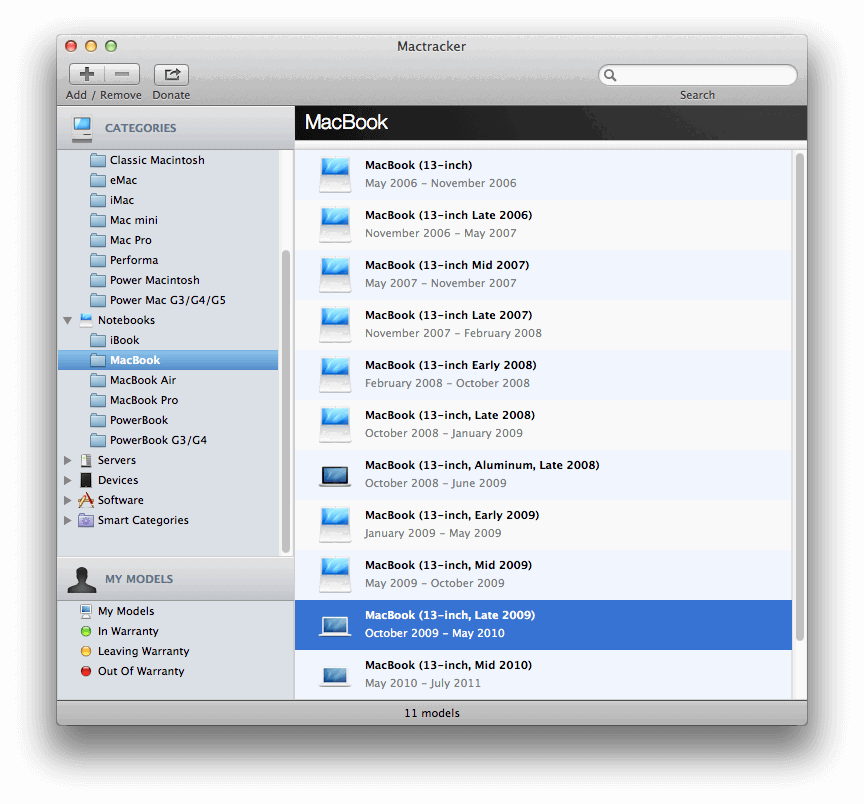
Task: Click the Remove (minus) toolbar button
Action: (x=122, y=74)
